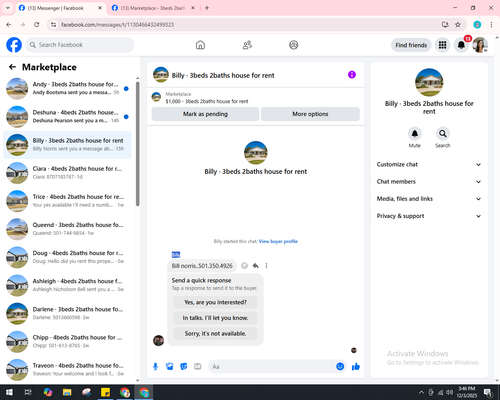Open the tab search dropdown arrow
Screen dimensions: 500x400
point(8,8)
